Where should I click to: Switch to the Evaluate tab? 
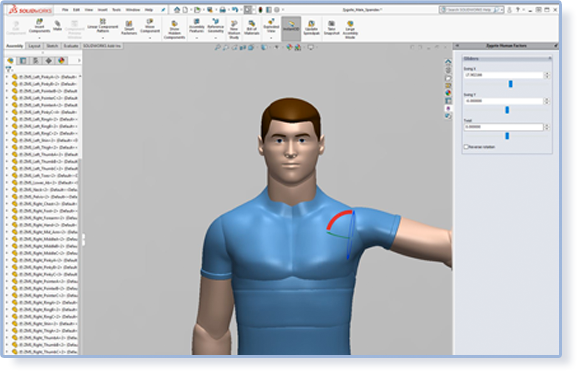pyautogui.click(x=71, y=46)
